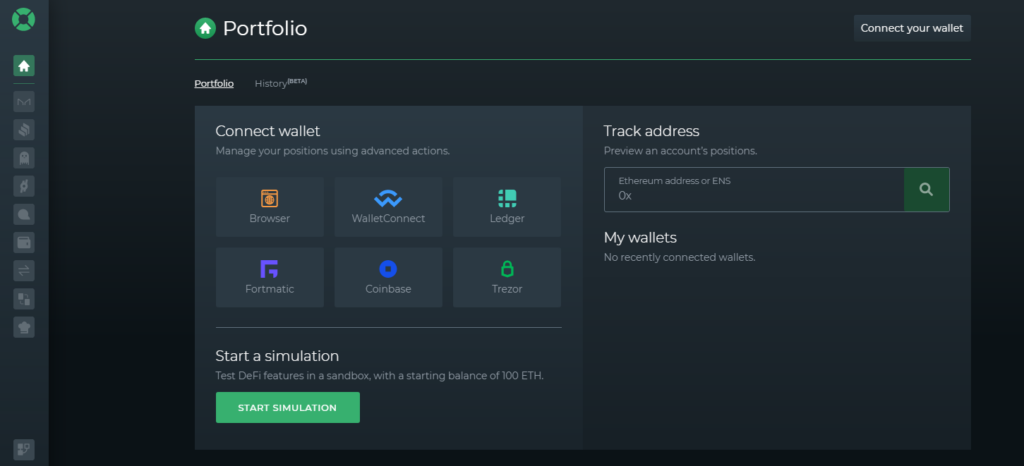Click the search magnifier button for address
This screenshot has height=466, width=1024.
pos(926,189)
